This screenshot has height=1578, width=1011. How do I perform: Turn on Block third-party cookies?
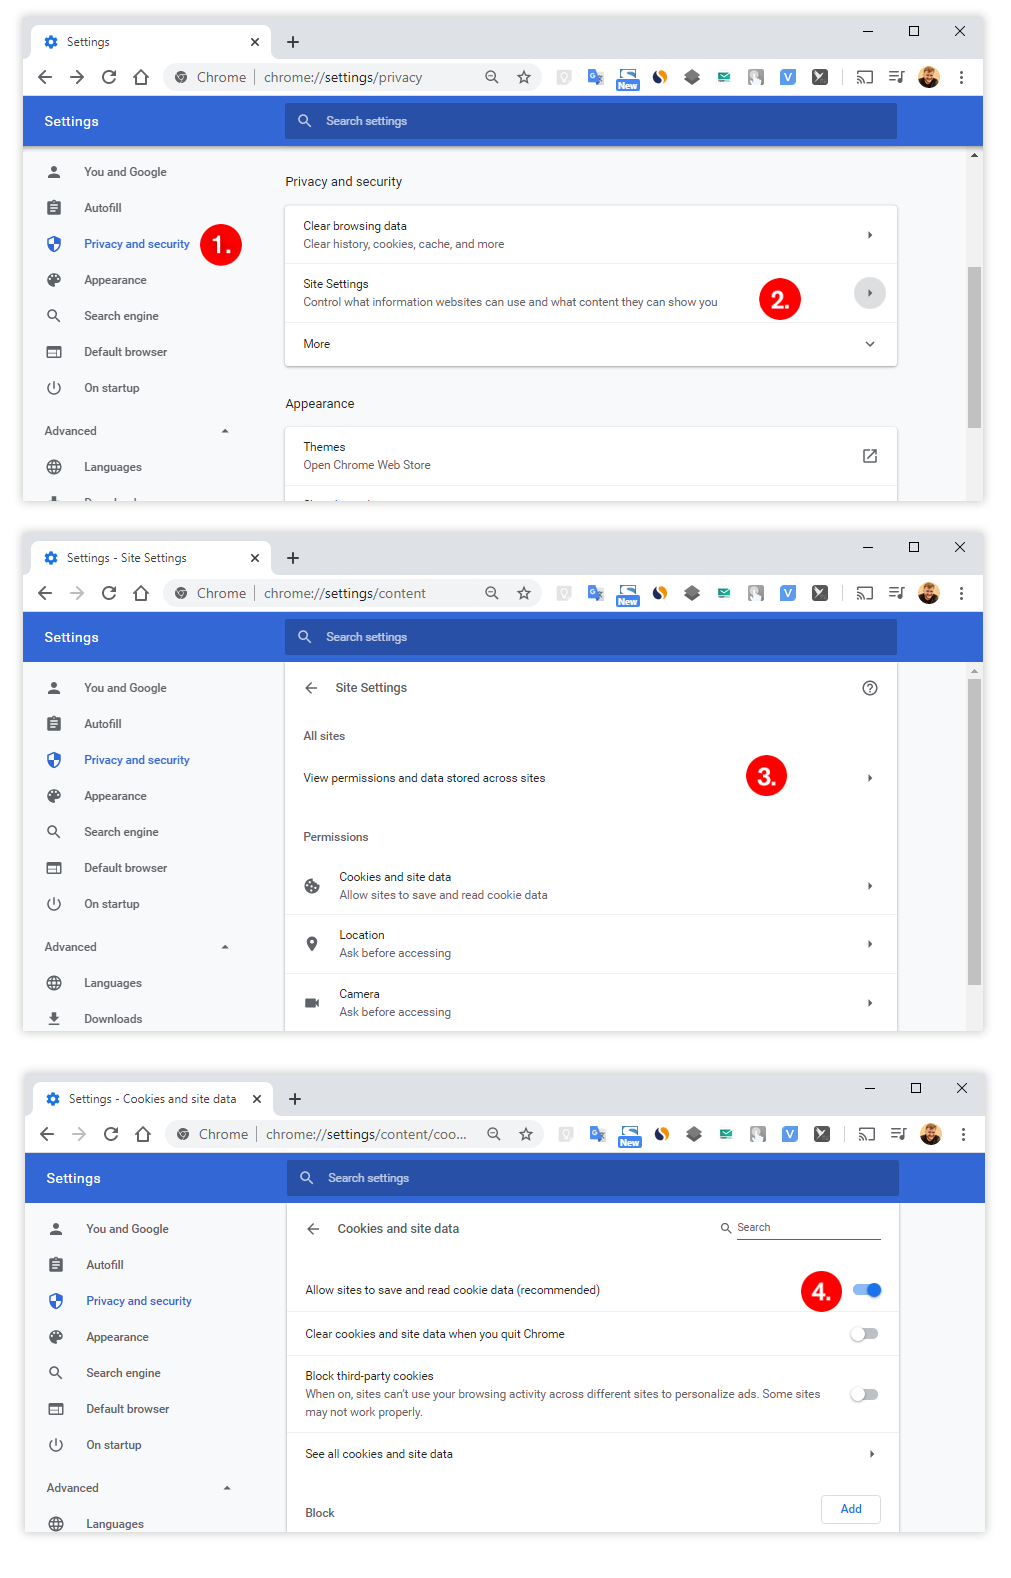865,1394
